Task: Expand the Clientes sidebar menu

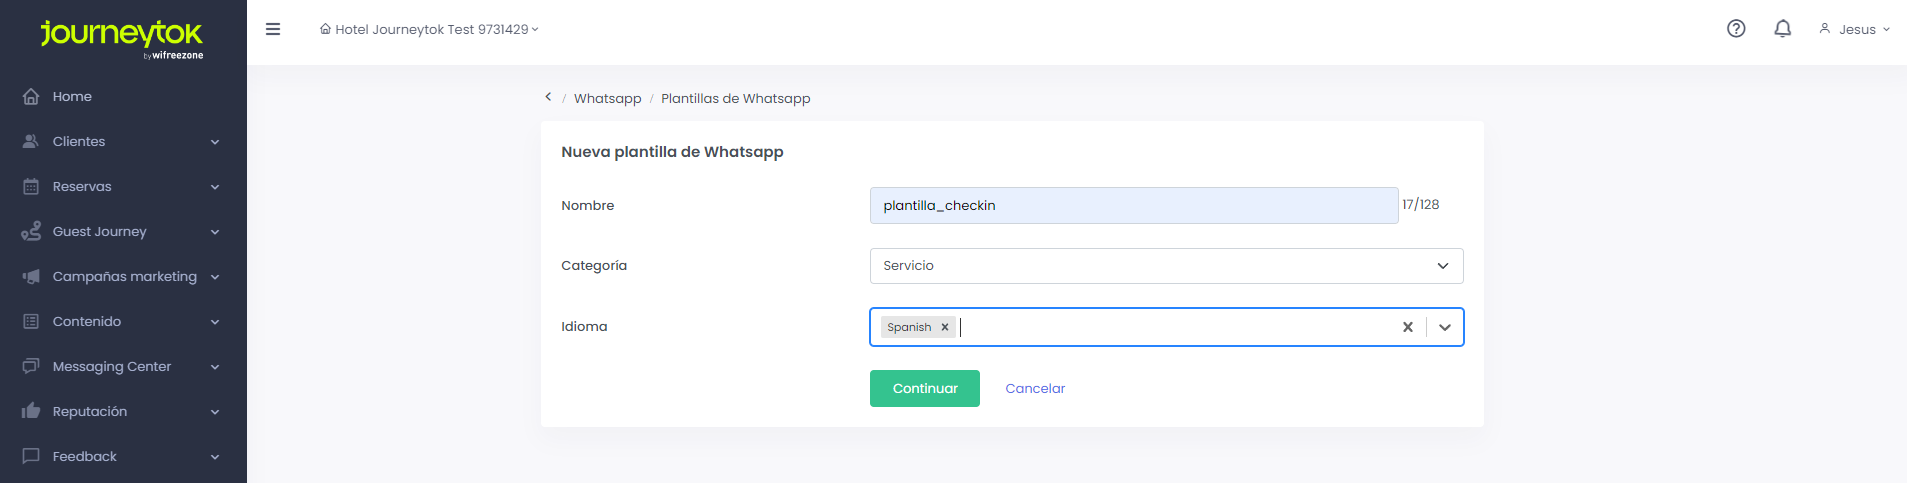Action: 123,141
